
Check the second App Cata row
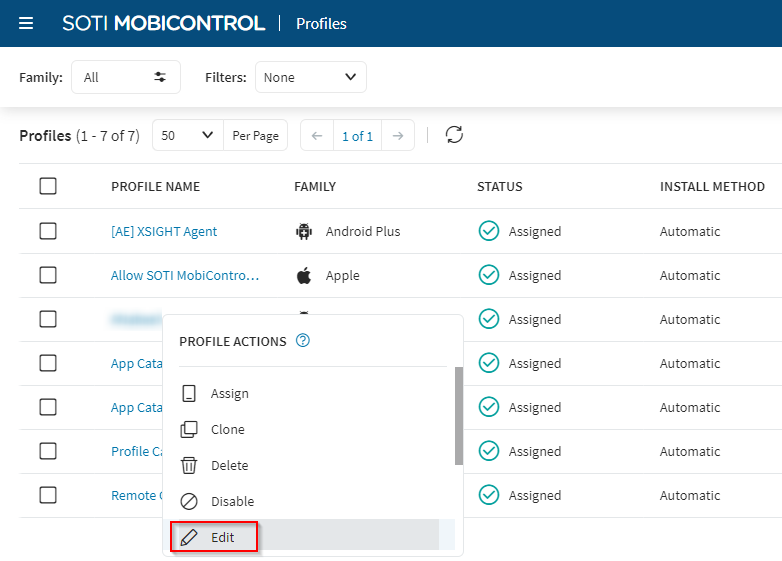(x=48, y=407)
